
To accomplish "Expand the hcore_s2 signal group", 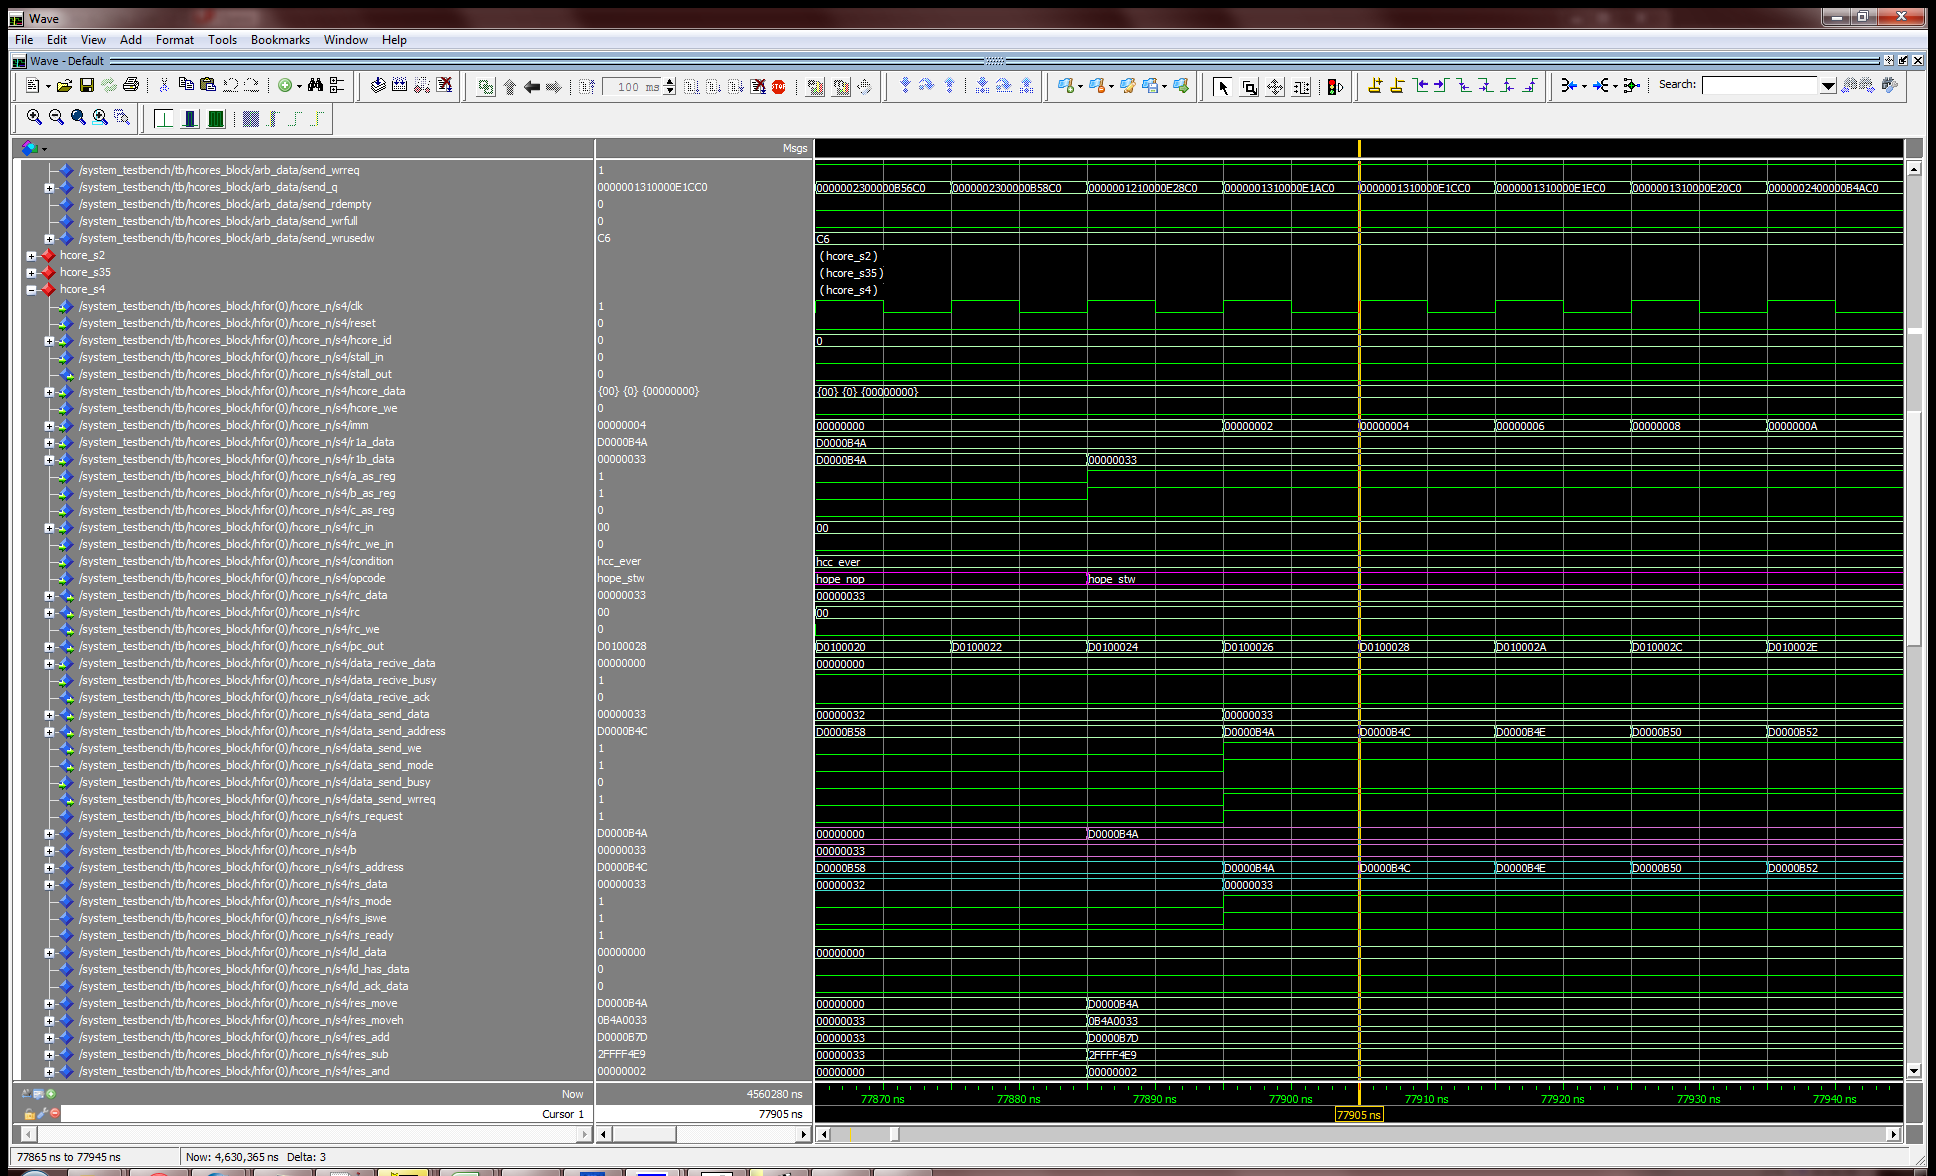I will click(31, 256).
